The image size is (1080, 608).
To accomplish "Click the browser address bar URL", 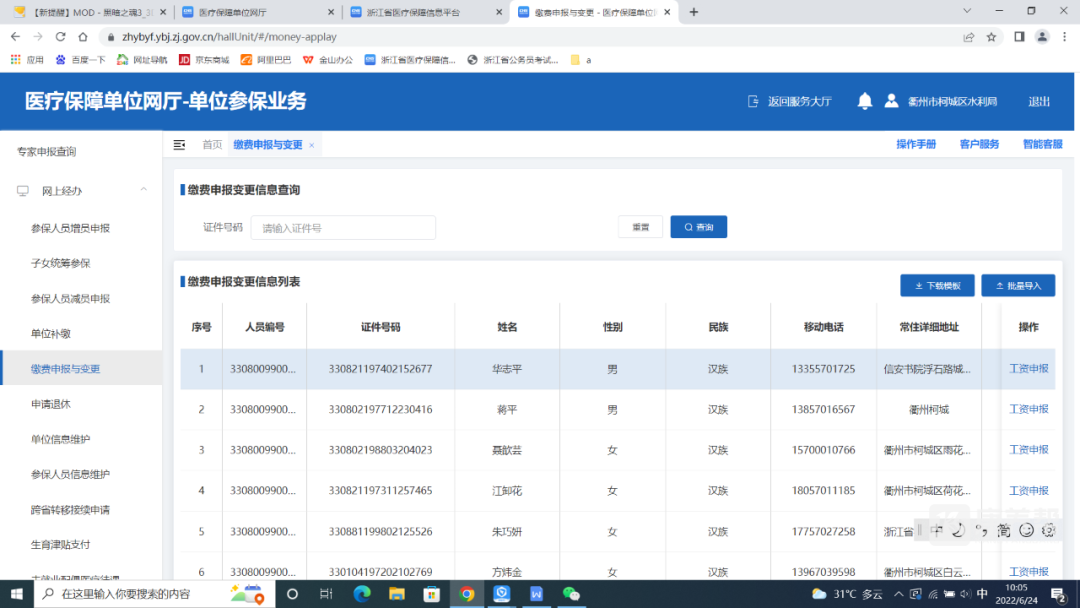I will click(229, 36).
